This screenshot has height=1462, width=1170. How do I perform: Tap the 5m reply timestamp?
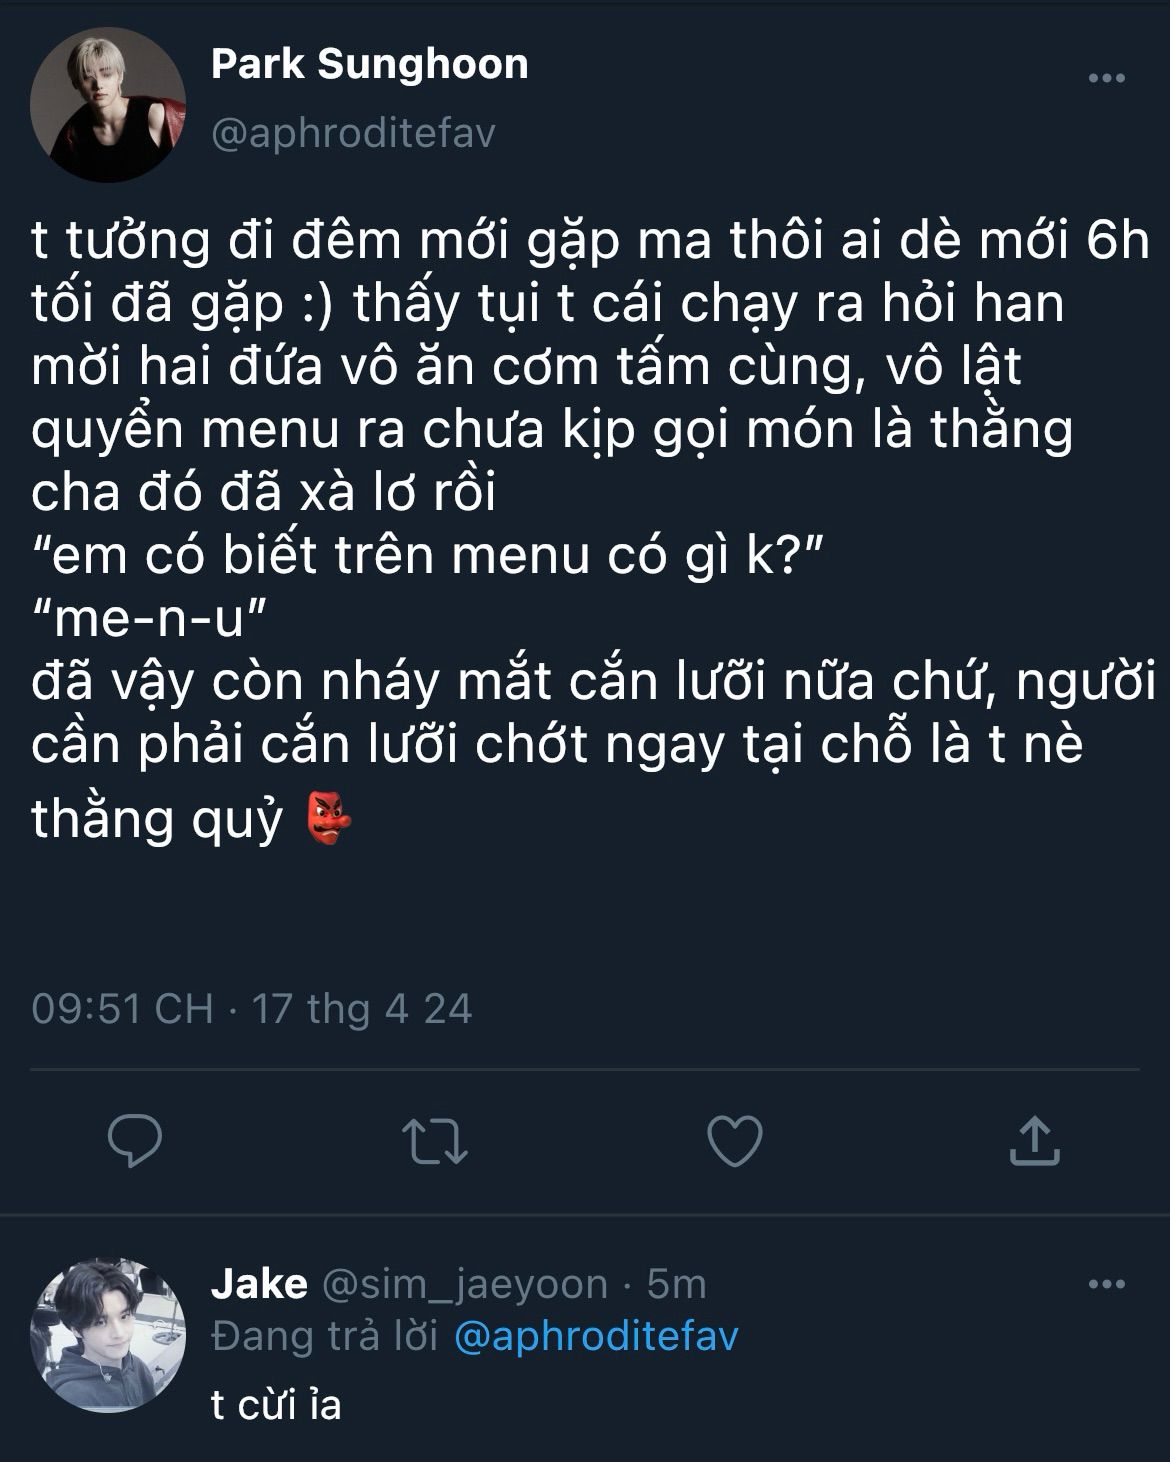(x=676, y=1285)
